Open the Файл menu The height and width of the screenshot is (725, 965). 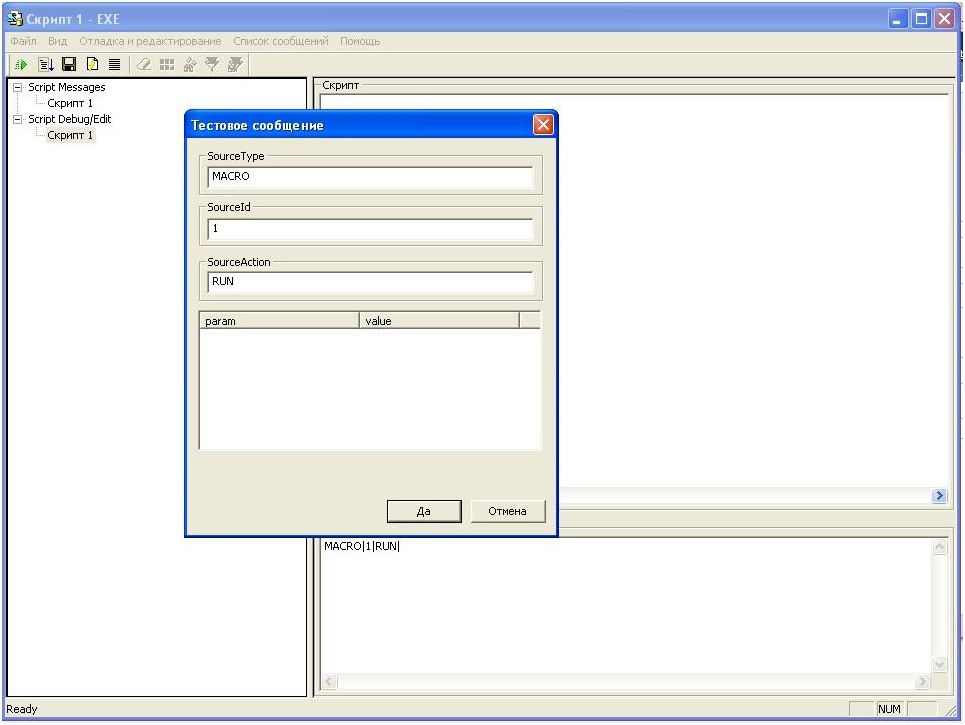(23, 41)
